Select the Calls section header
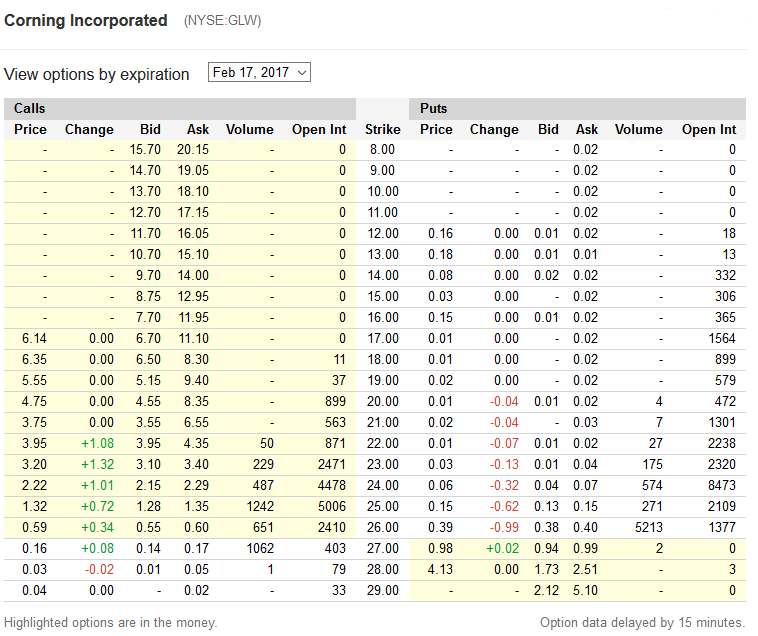Viewport: 758px width, 636px height. pos(29,108)
